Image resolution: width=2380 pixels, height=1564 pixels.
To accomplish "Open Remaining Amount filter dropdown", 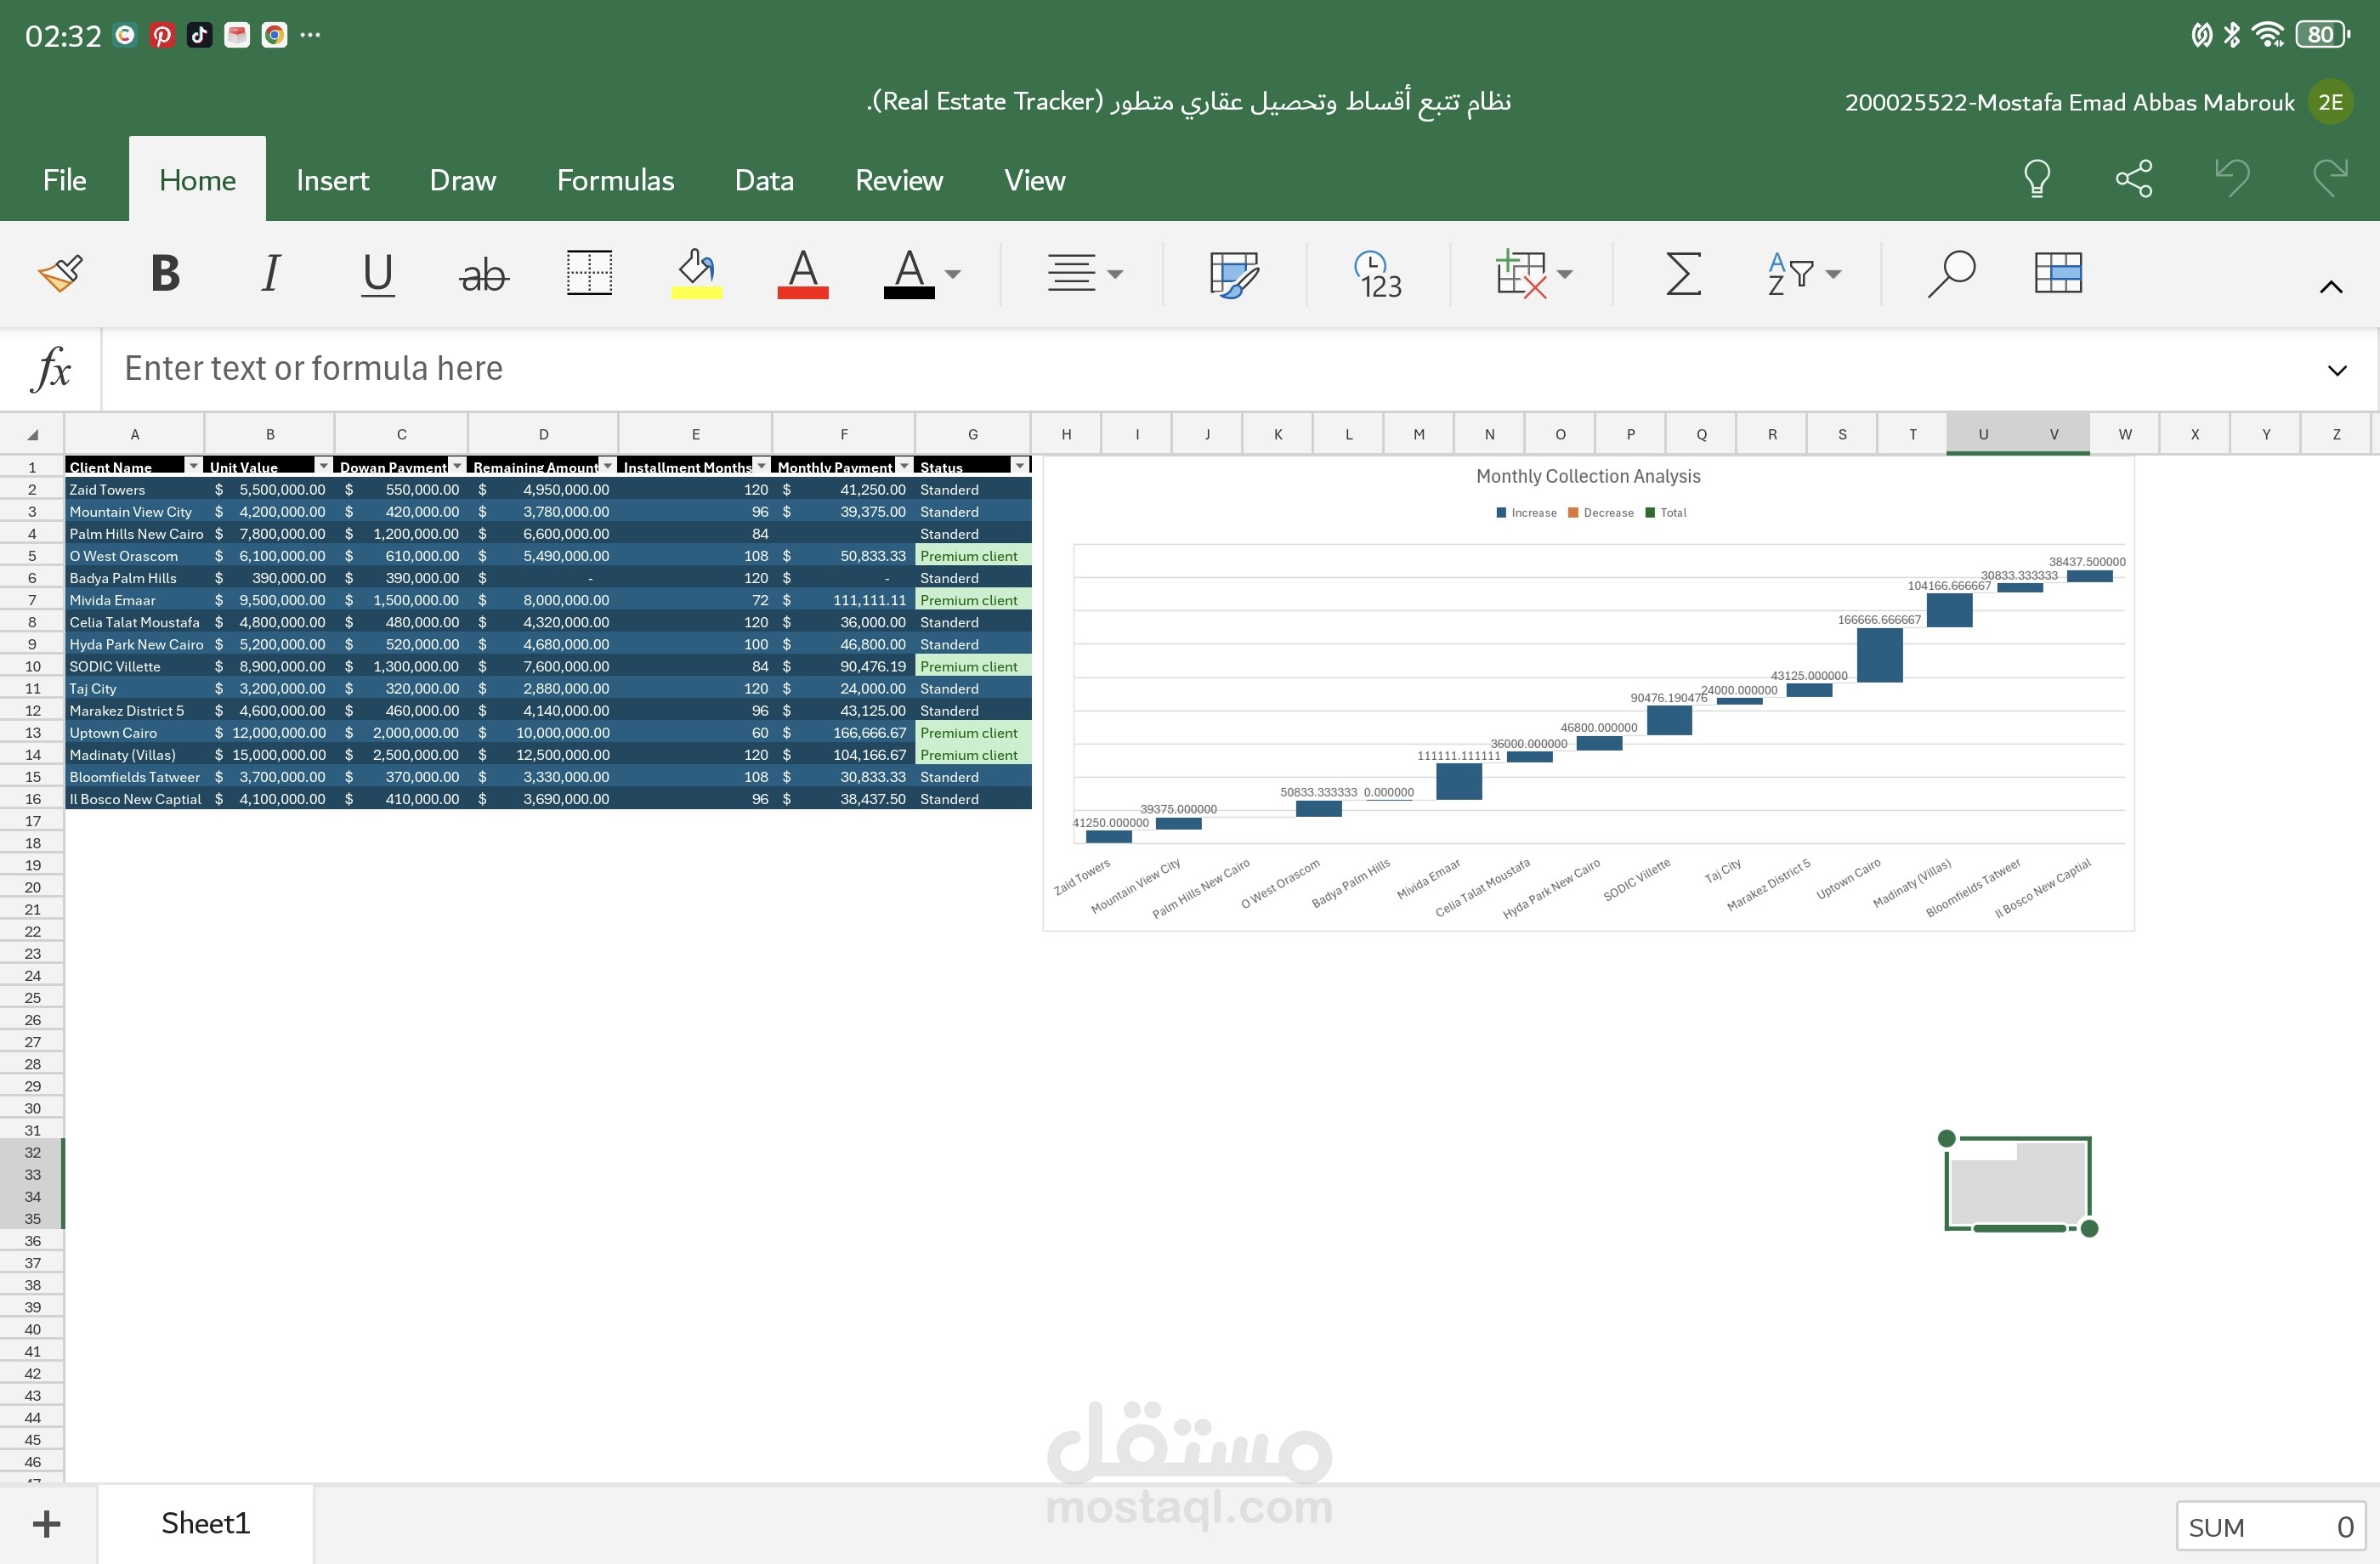I will (x=607, y=466).
